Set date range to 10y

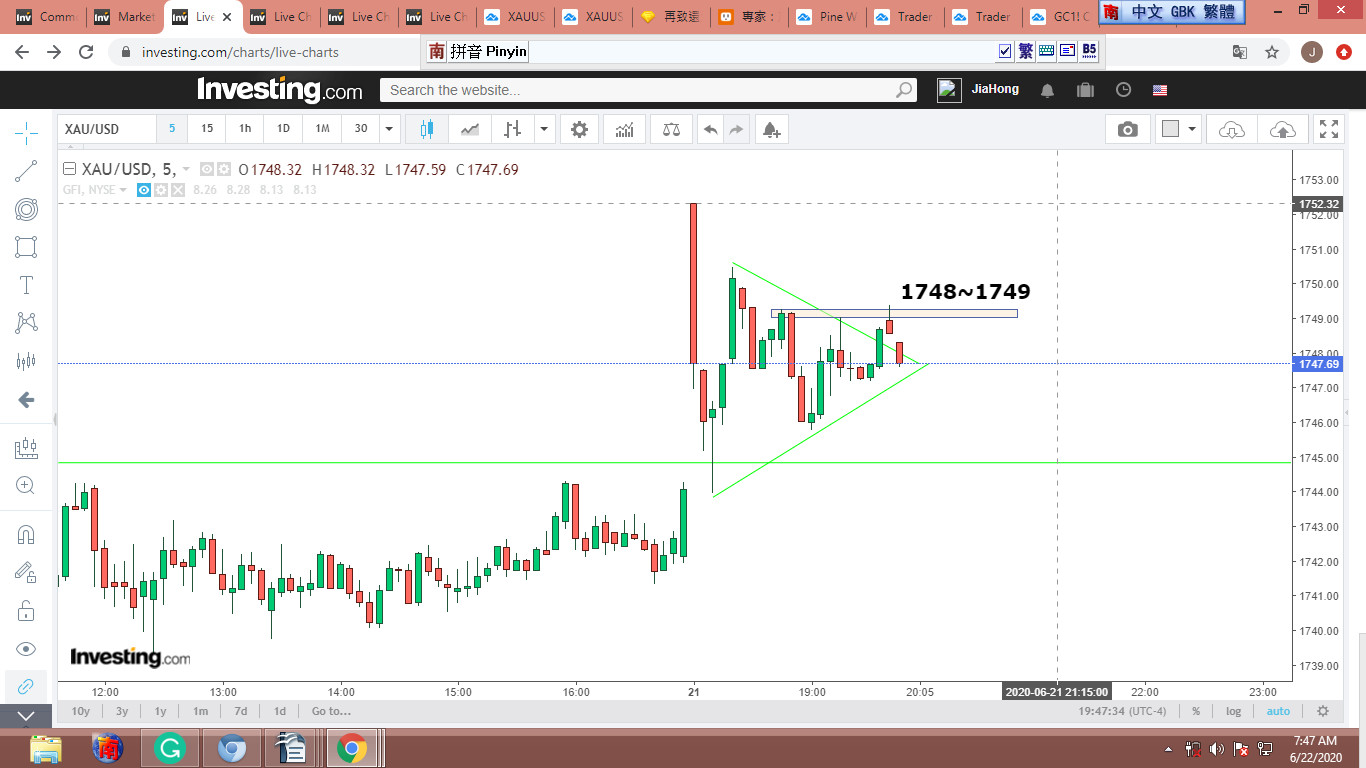coord(81,711)
